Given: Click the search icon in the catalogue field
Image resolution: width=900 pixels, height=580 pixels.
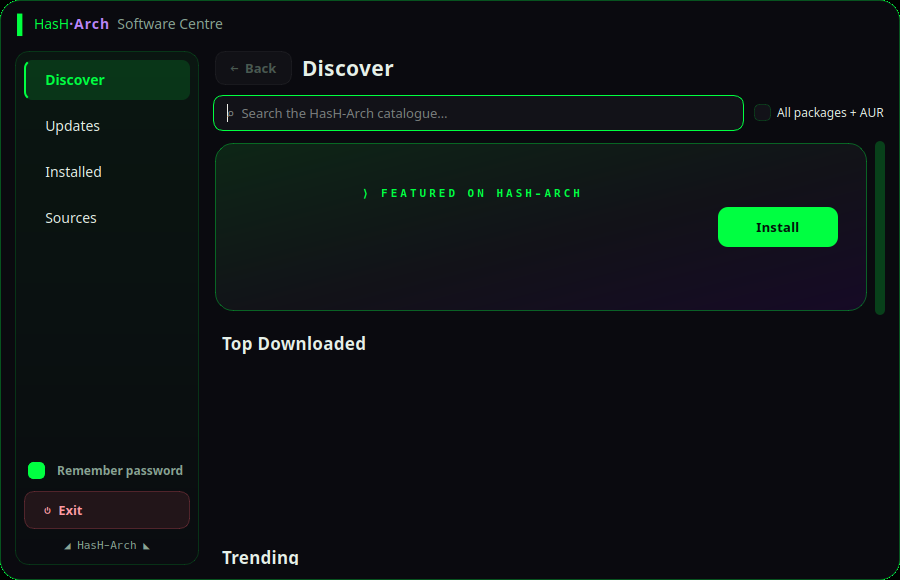Looking at the screenshot, I should tap(230, 114).
